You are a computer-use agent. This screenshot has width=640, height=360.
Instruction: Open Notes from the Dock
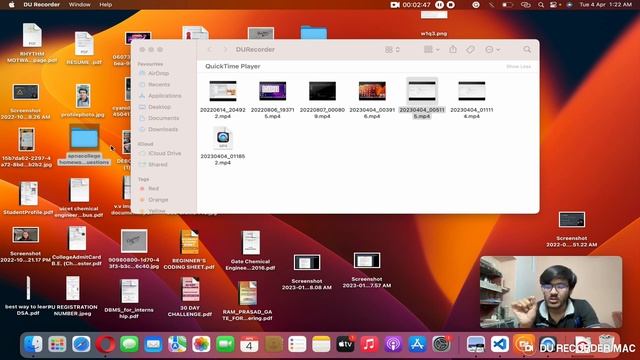point(321,344)
